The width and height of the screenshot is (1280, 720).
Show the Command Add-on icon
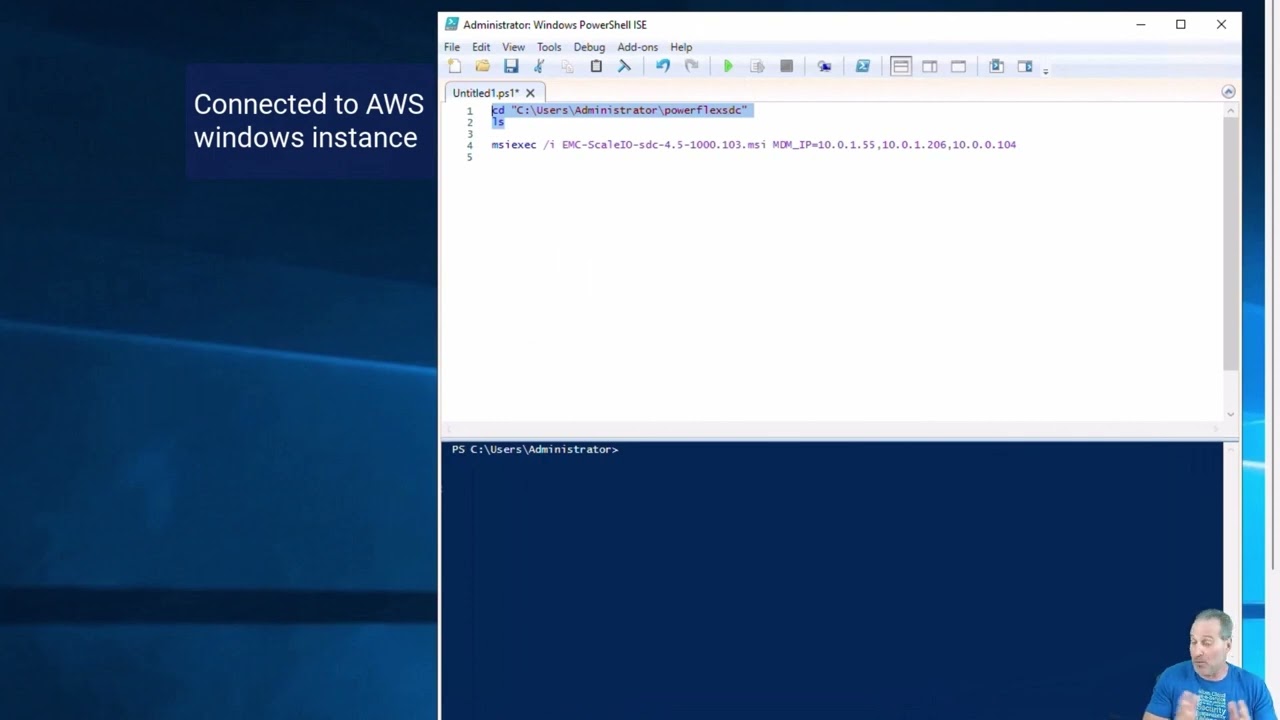pos(996,66)
